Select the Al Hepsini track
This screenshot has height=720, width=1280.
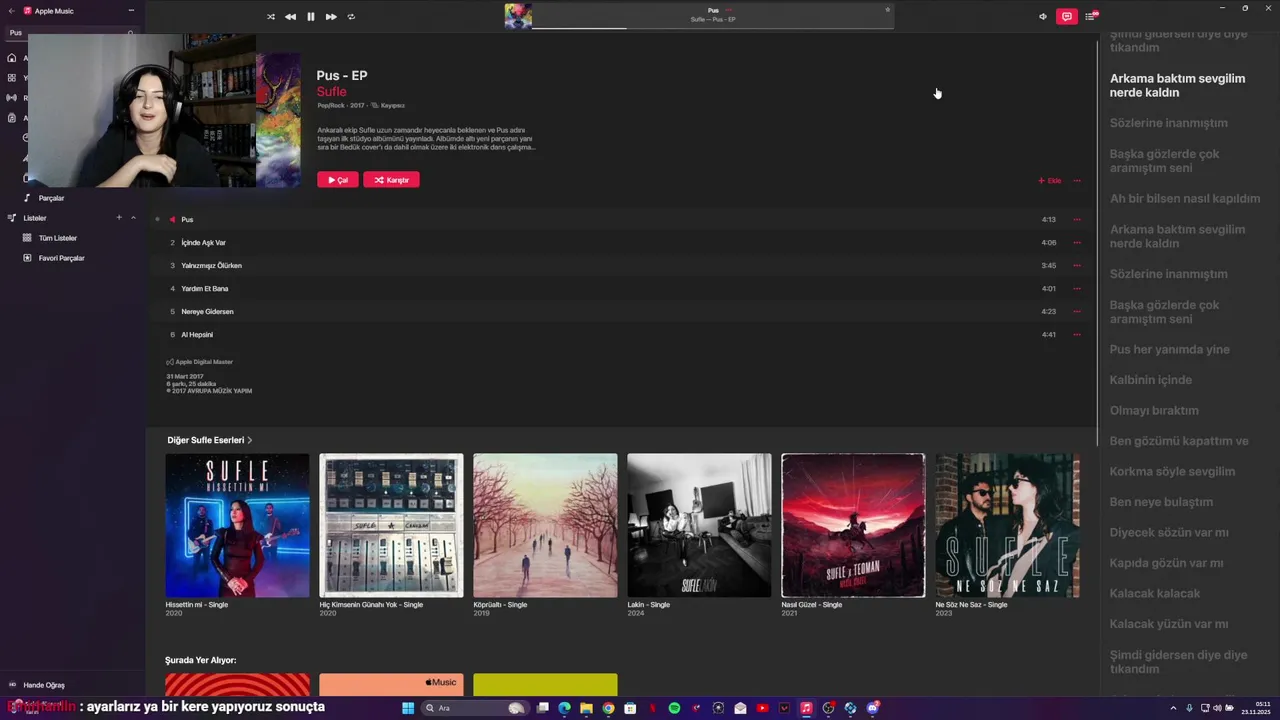pyautogui.click(x=620, y=335)
